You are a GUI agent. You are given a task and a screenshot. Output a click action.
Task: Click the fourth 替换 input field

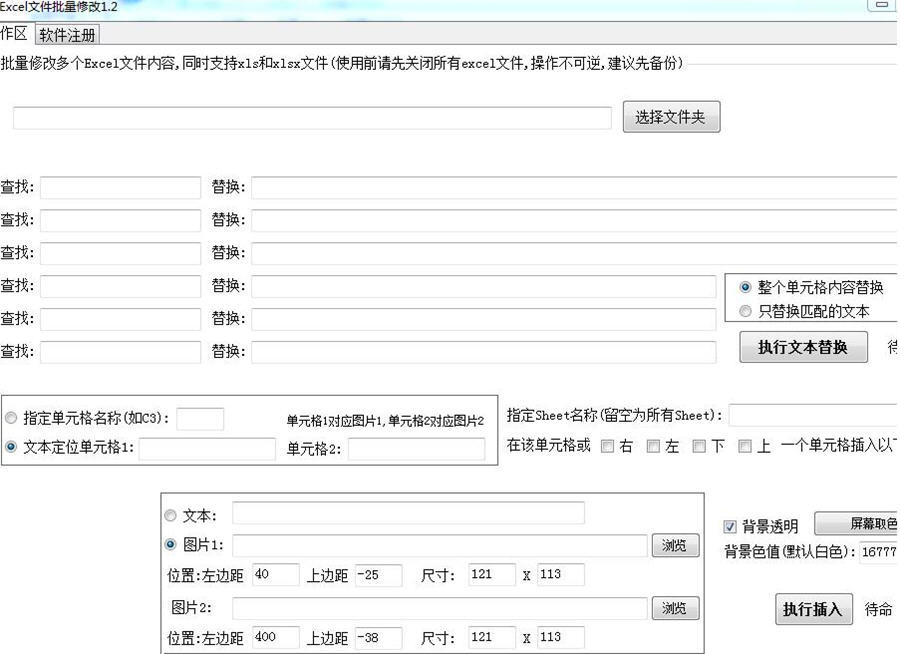(484, 287)
